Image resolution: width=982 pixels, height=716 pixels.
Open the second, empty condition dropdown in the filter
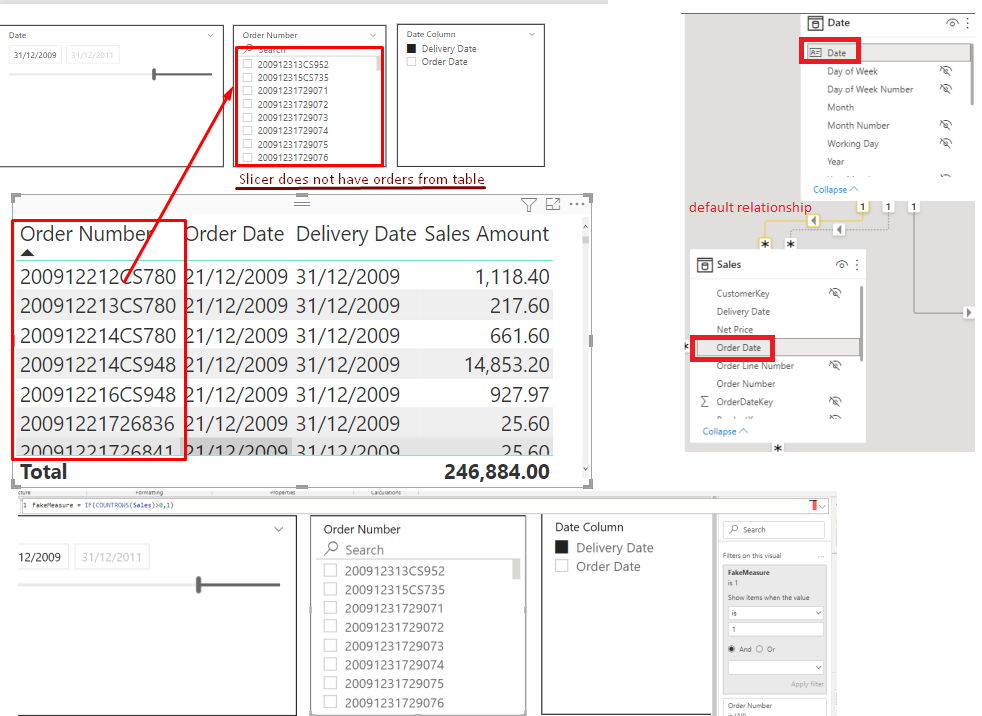click(775, 667)
